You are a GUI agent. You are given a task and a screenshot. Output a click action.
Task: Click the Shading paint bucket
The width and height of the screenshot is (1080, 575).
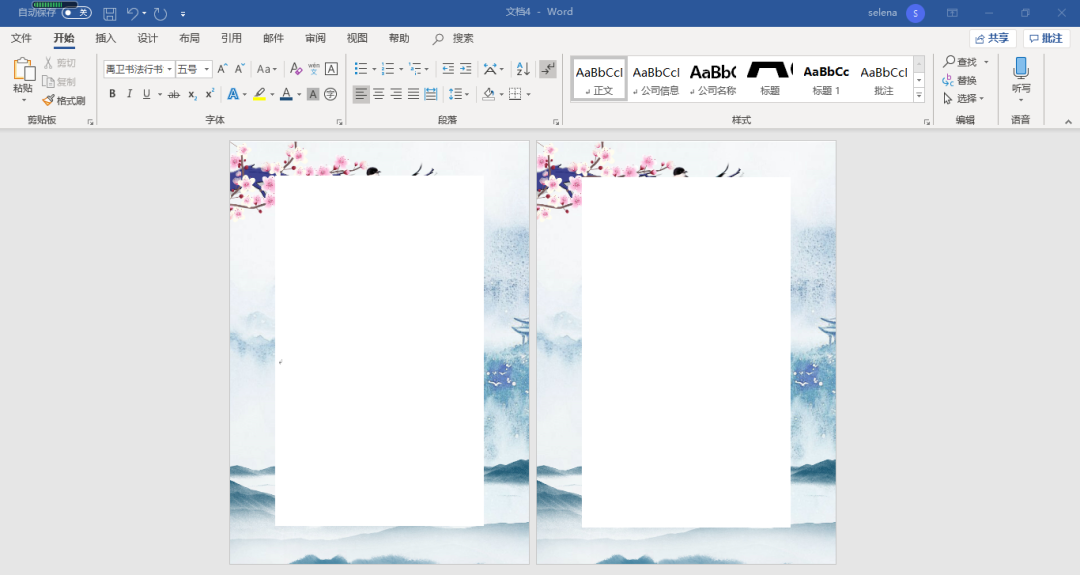pyautogui.click(x=488, y=94)
